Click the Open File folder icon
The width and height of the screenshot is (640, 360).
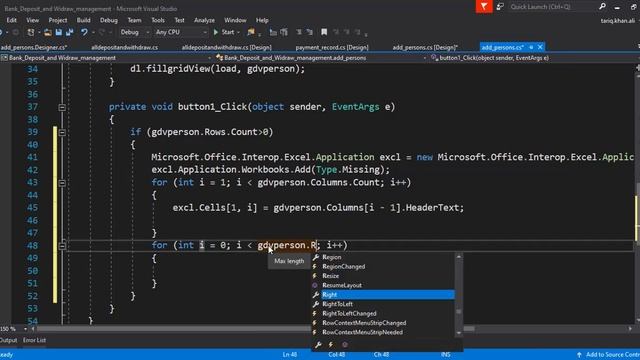click(x=48, y=32)
